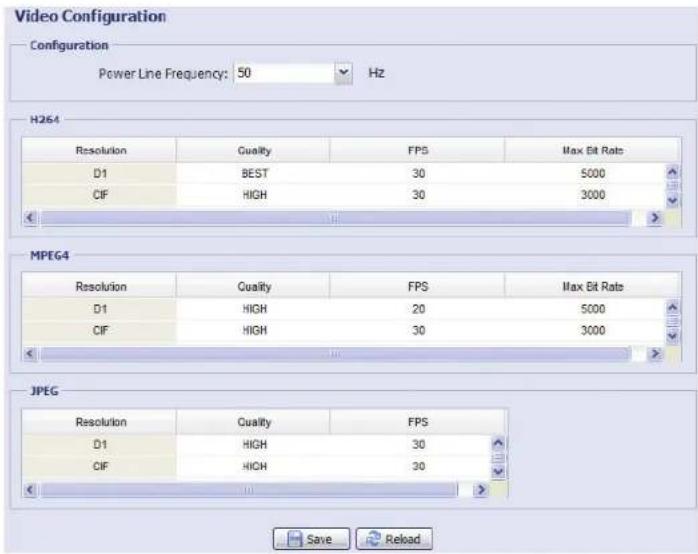Image resolution: width=698 pixels, height=554 pixels.
Task: Click the up arrow in the JPEG table
Action: [x=498, y=443]
